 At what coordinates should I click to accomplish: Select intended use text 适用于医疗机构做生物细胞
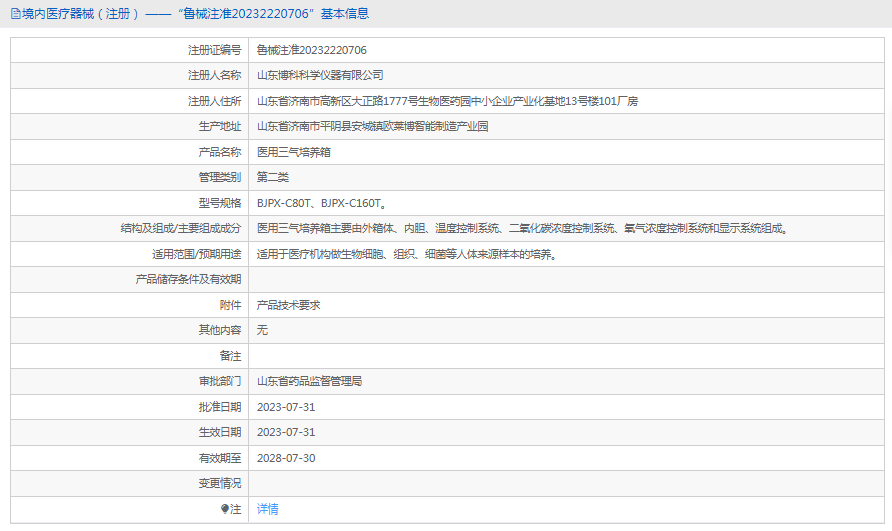click(407, 254)
